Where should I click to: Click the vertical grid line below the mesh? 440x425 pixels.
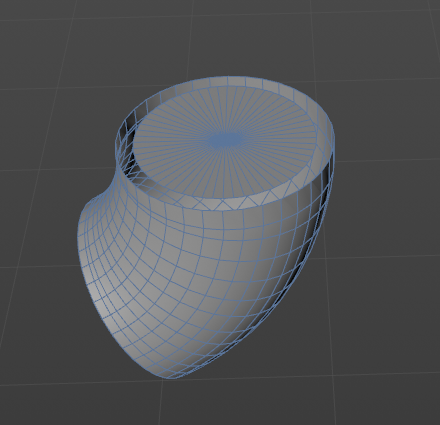coord(161,400)
